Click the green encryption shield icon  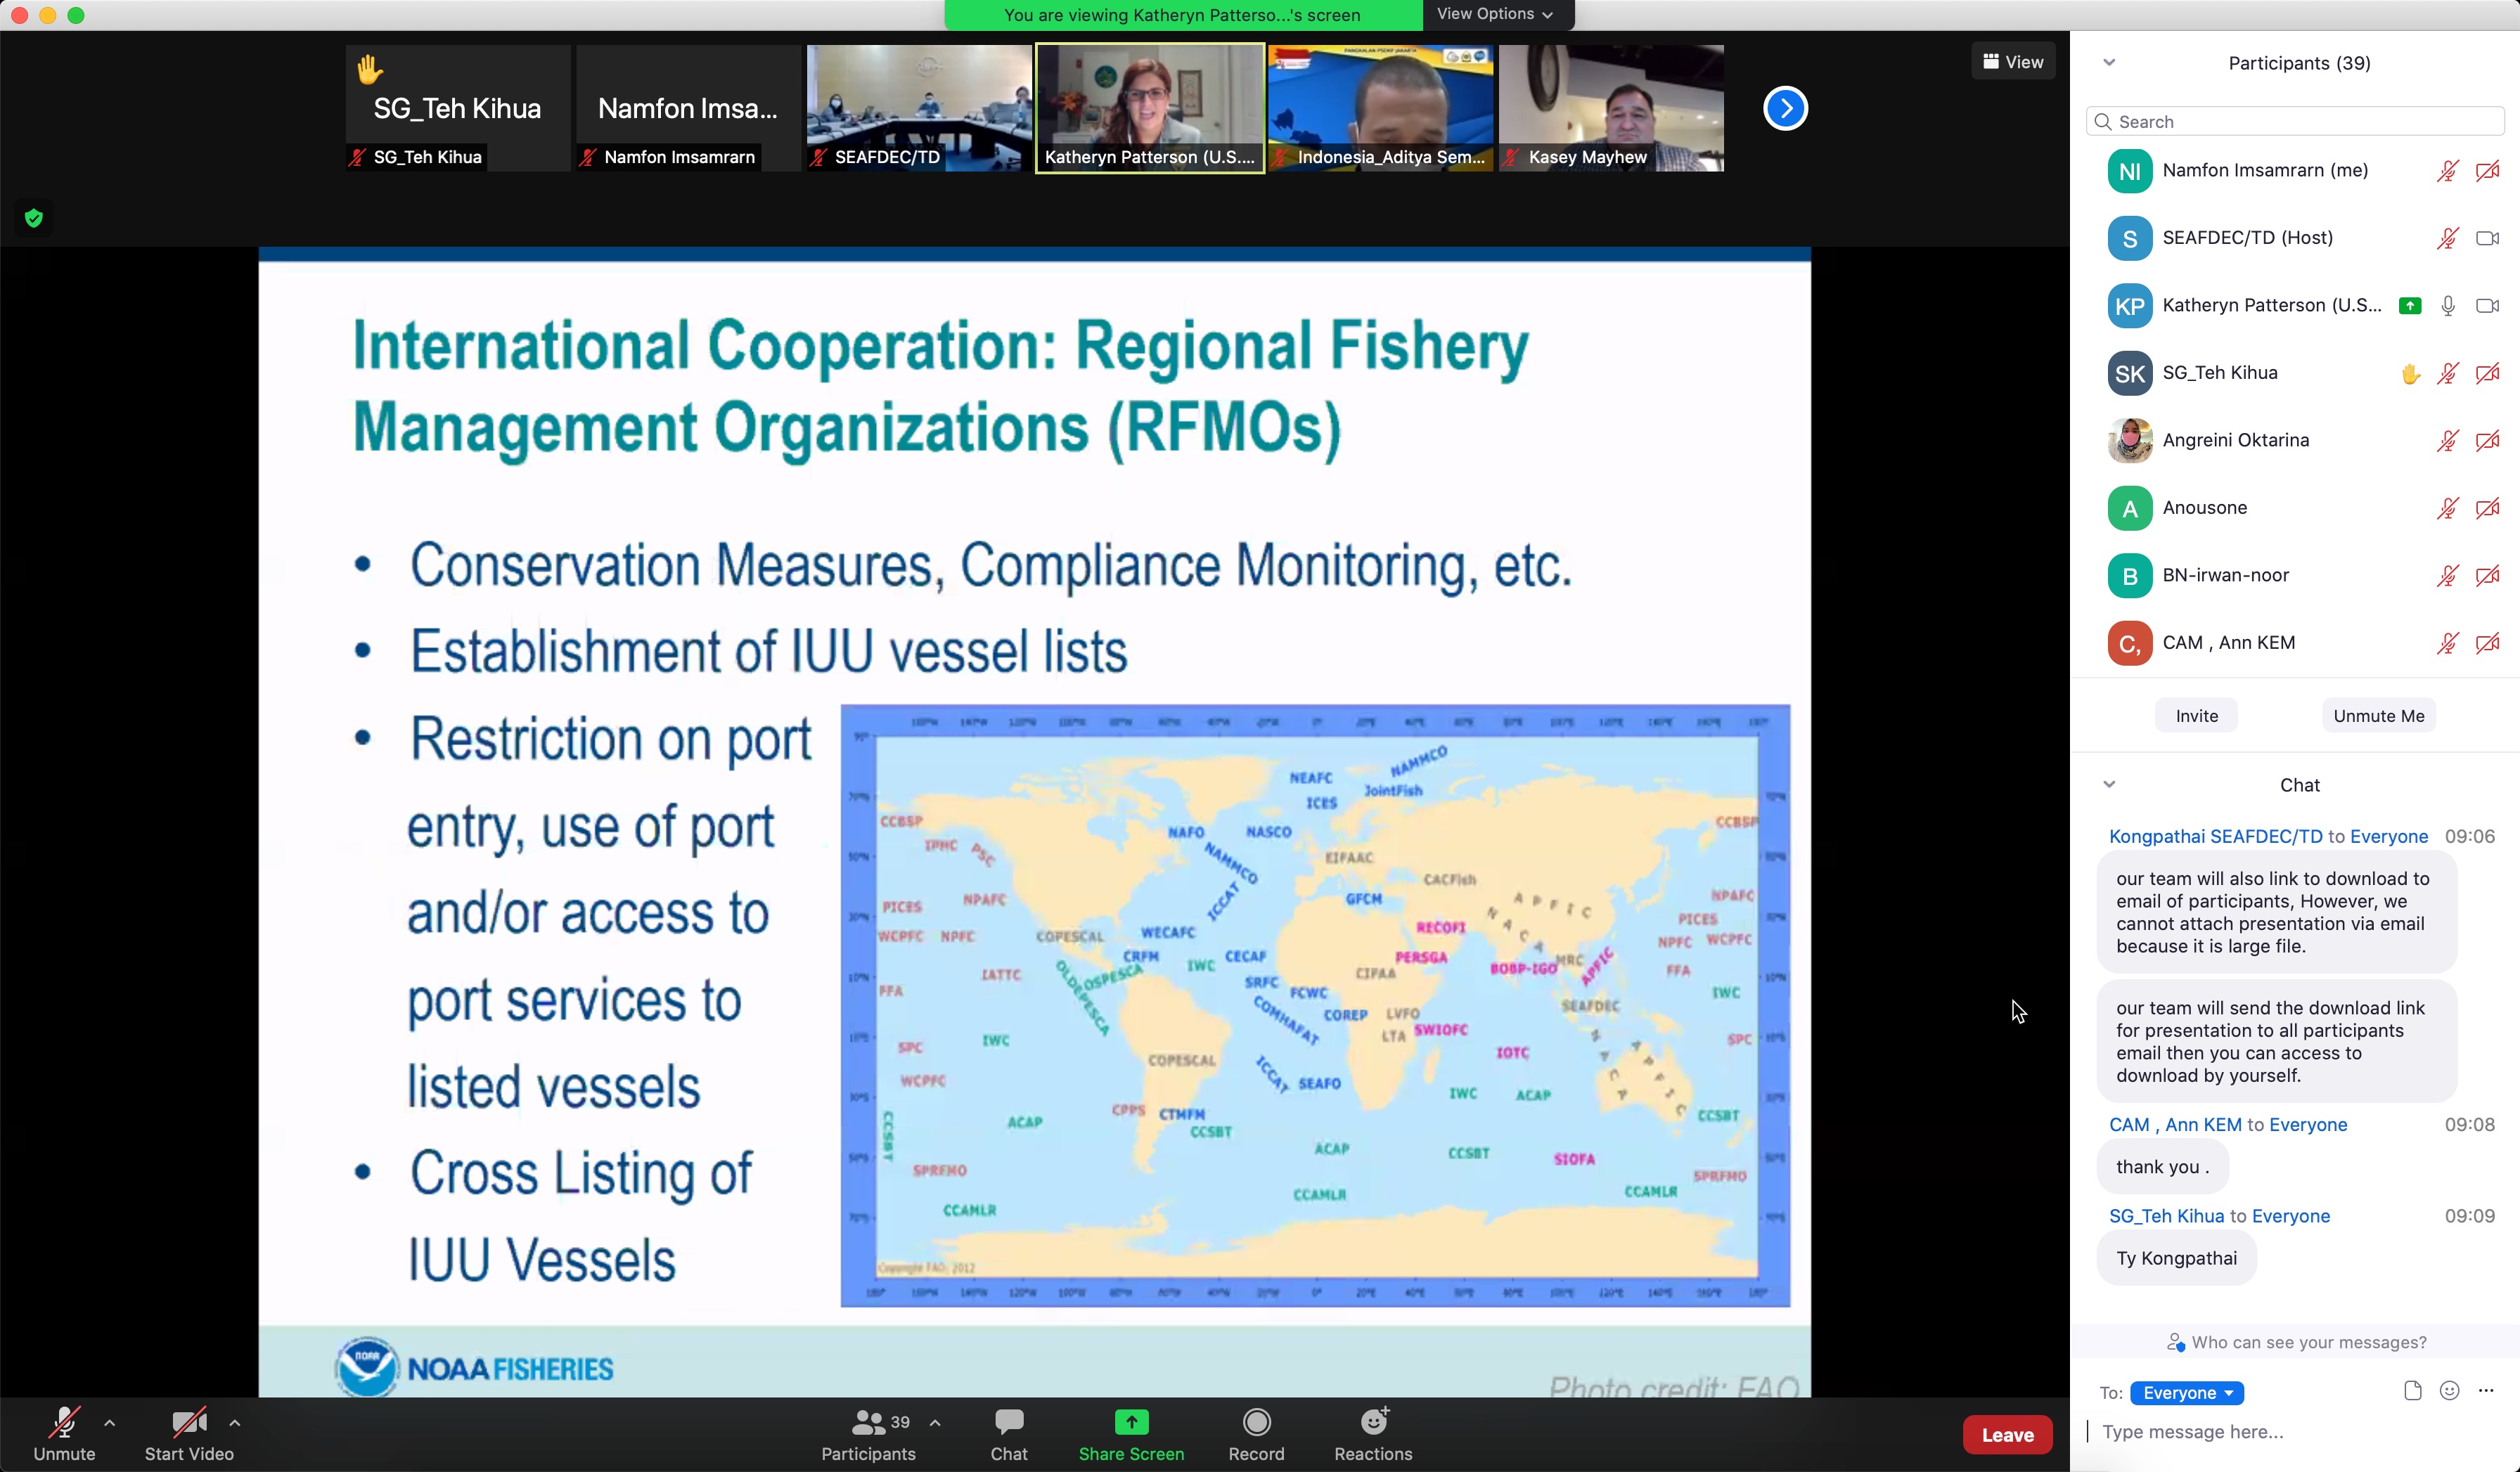tap(34, 218)
